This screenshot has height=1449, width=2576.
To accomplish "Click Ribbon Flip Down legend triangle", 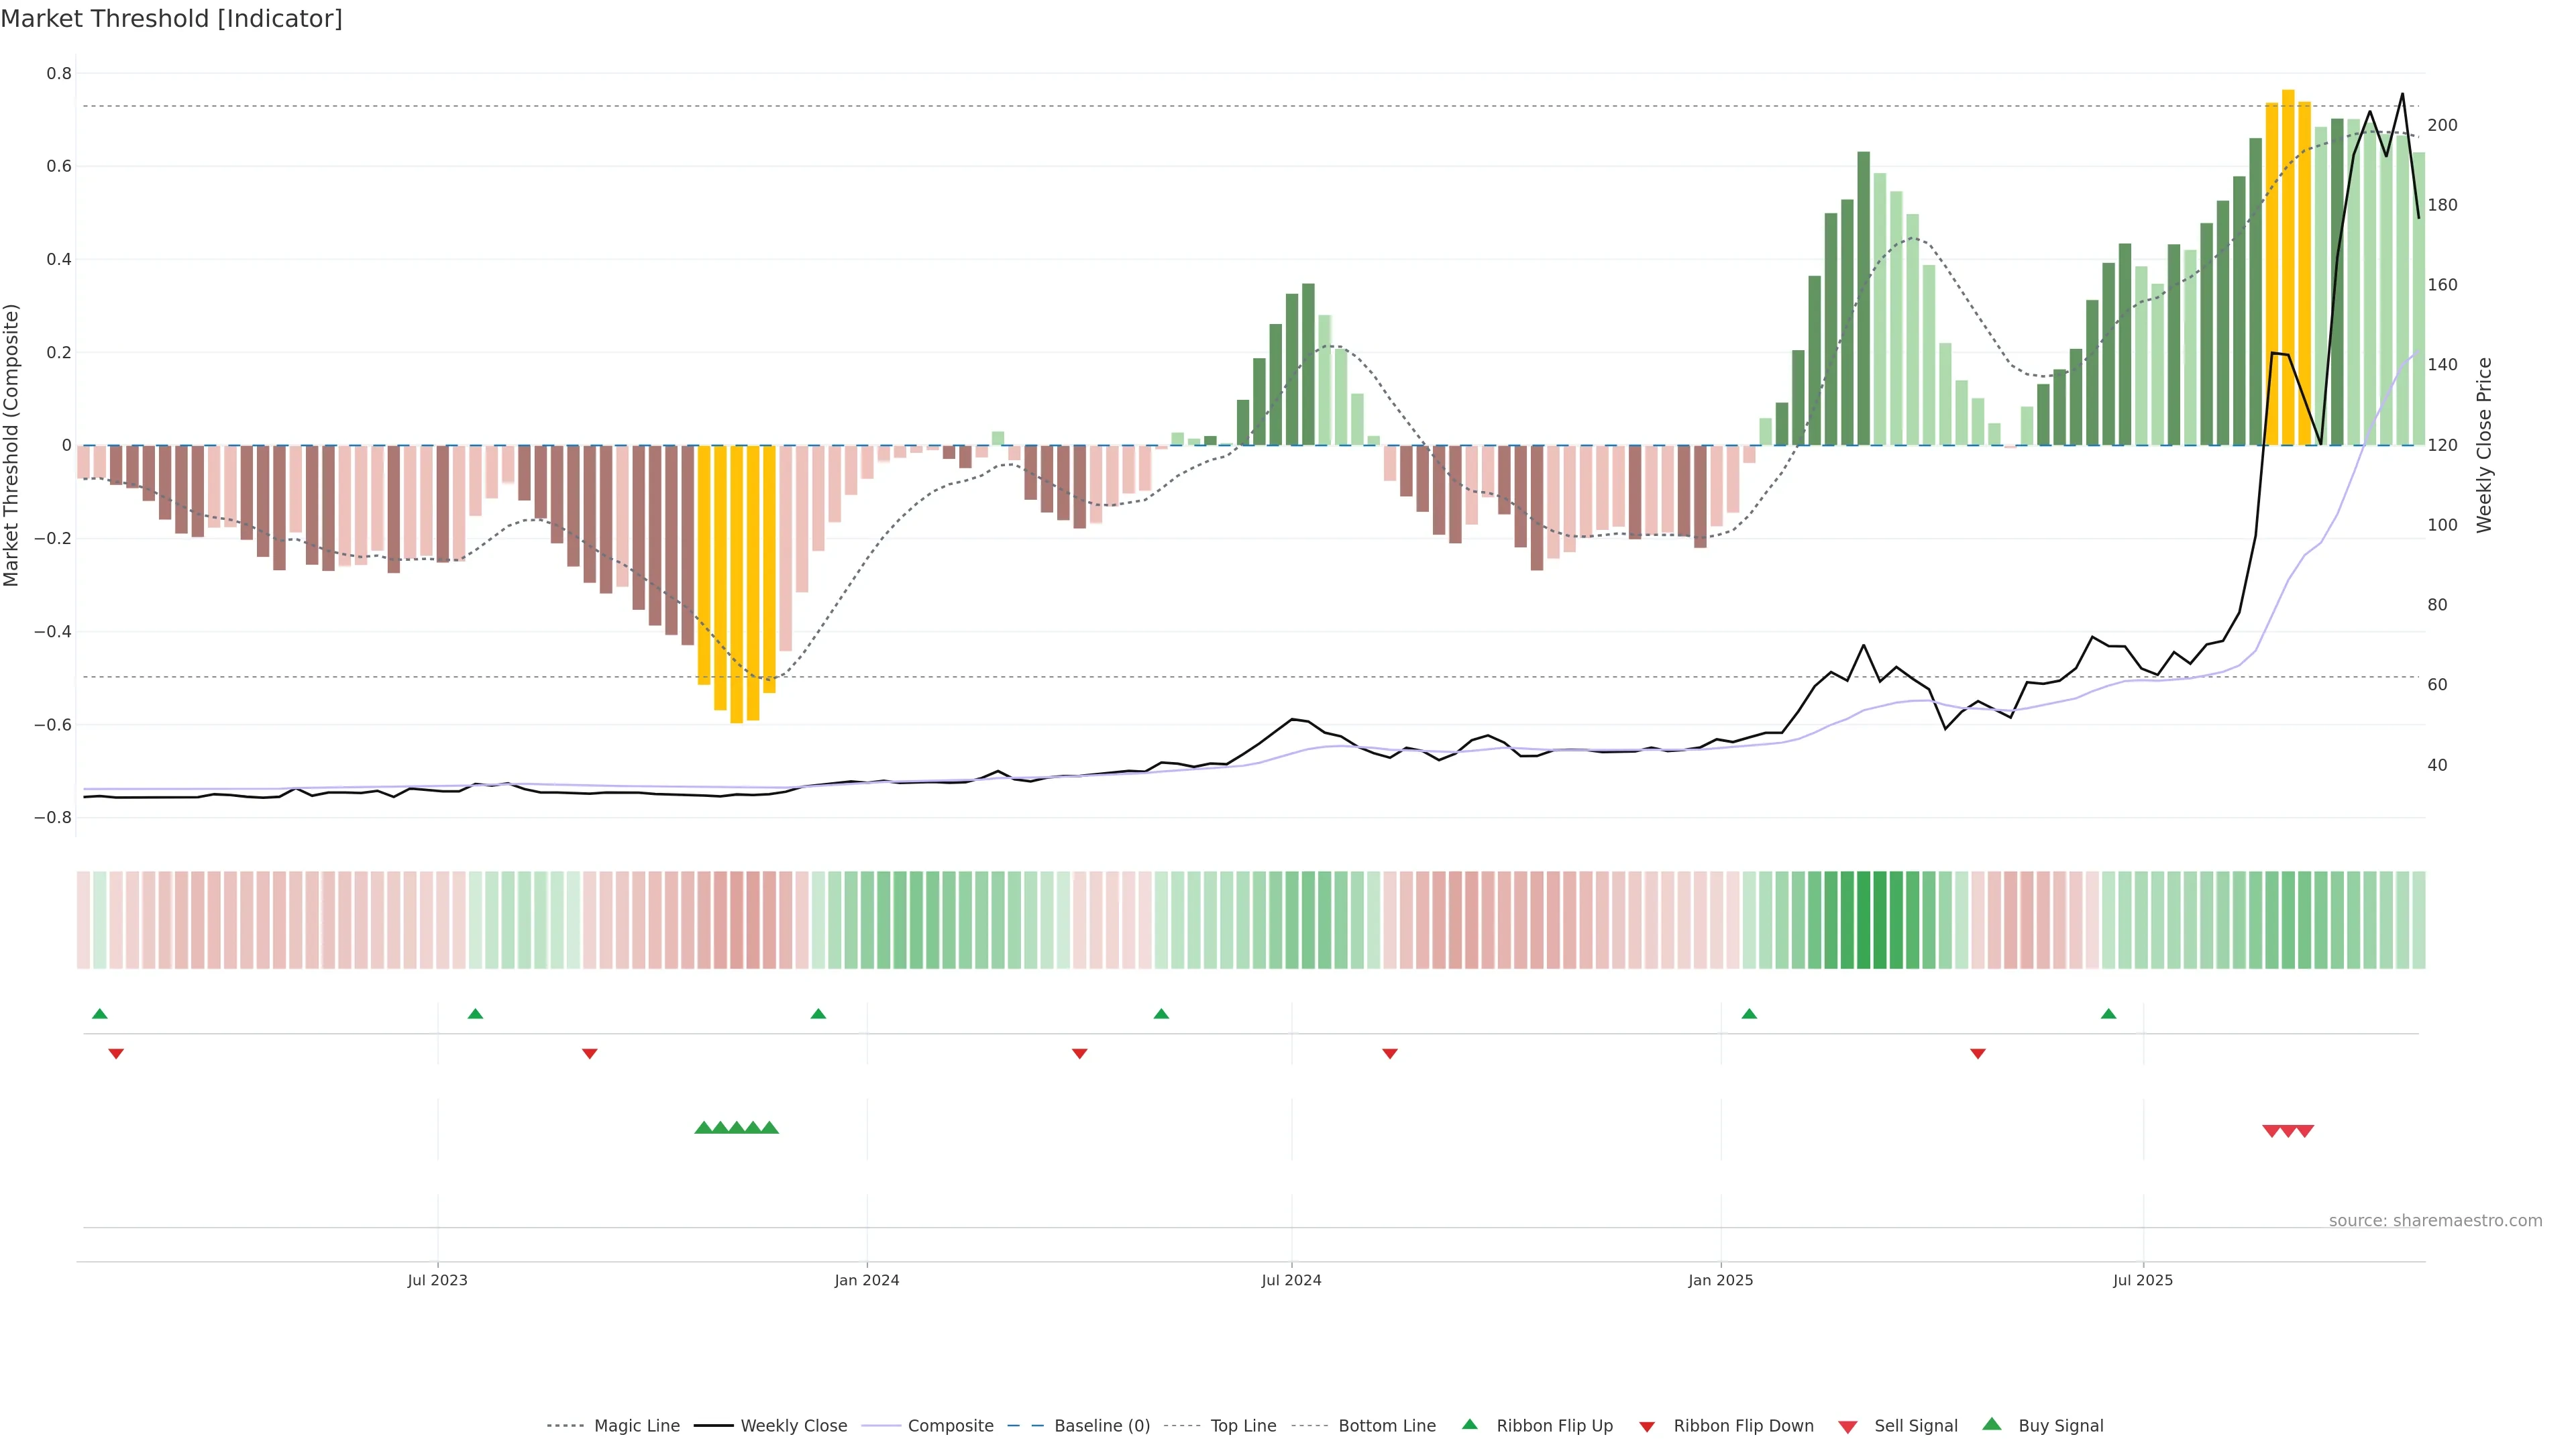I will tap(1647, 1426).
